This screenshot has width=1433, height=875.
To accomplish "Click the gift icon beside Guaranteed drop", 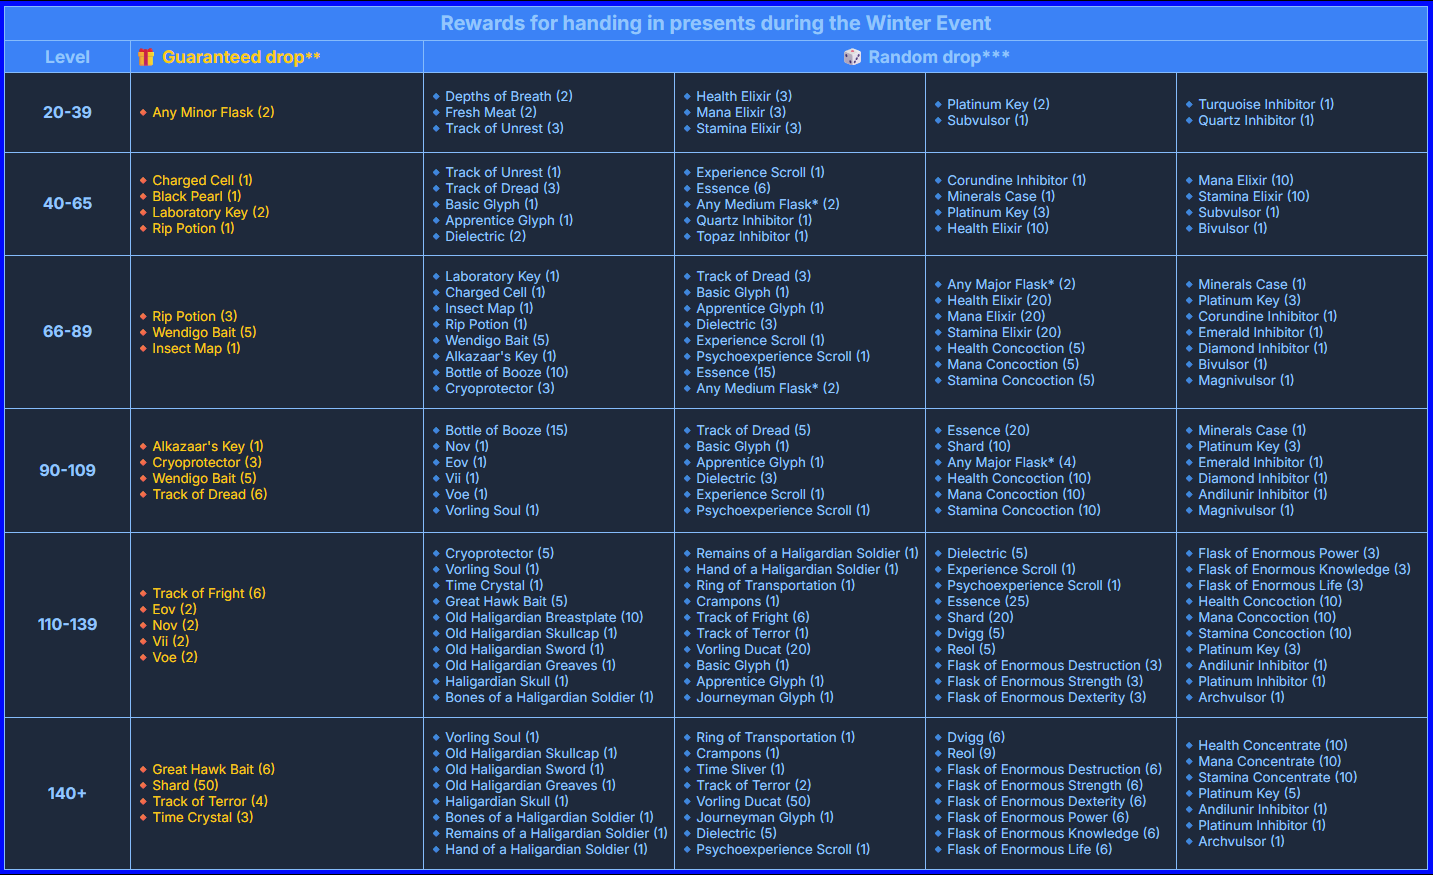I will (x=146, y=57).
